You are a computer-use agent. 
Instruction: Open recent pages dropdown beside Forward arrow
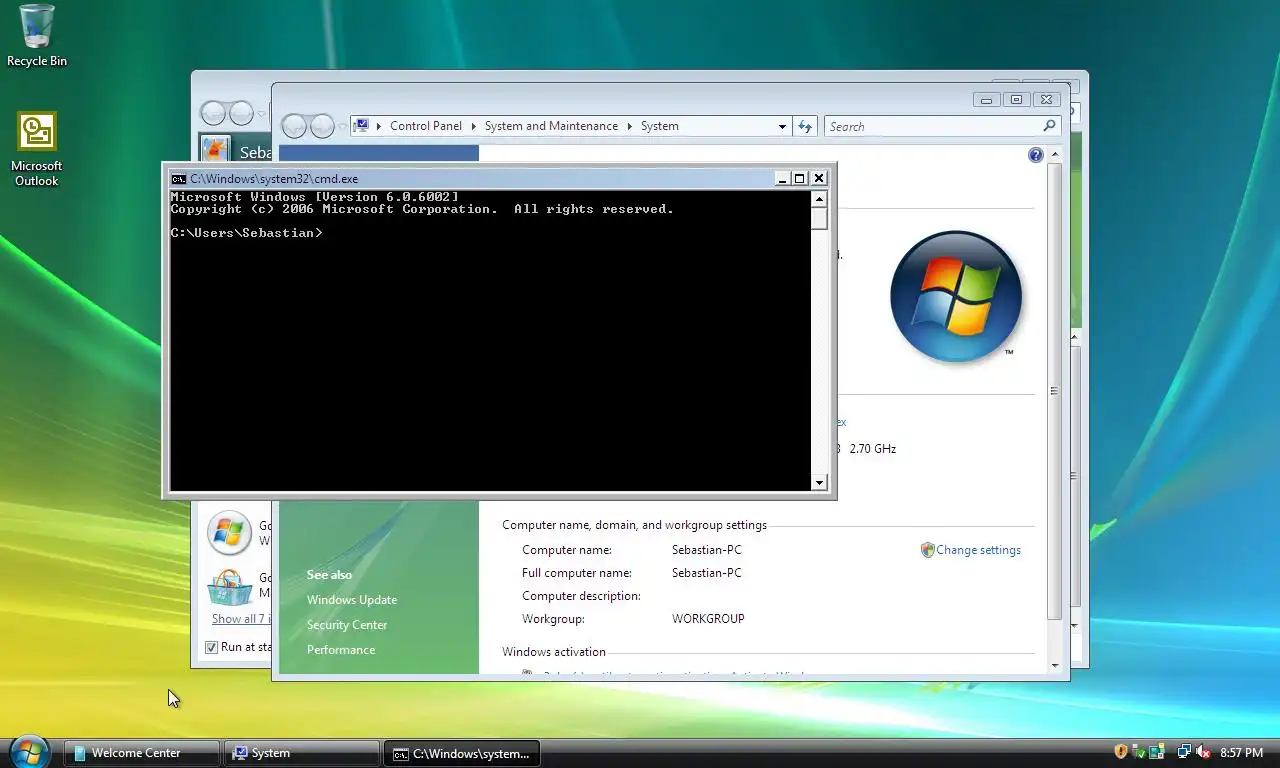click(x=342, y=126)
